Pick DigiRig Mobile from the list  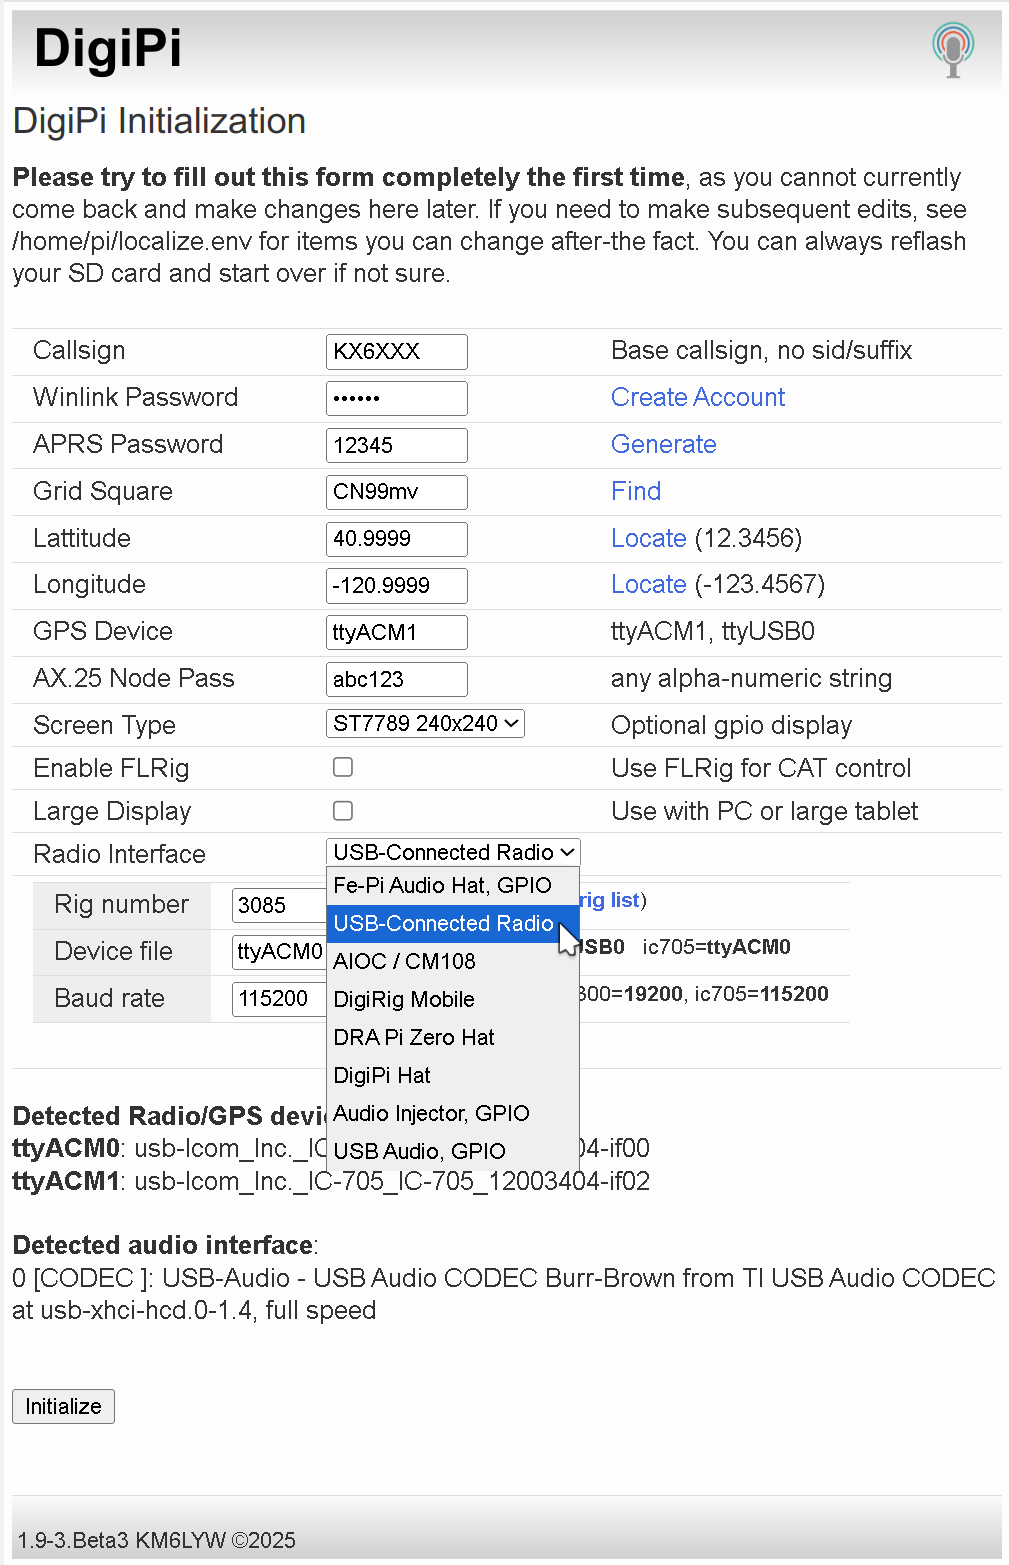(453, 999)
